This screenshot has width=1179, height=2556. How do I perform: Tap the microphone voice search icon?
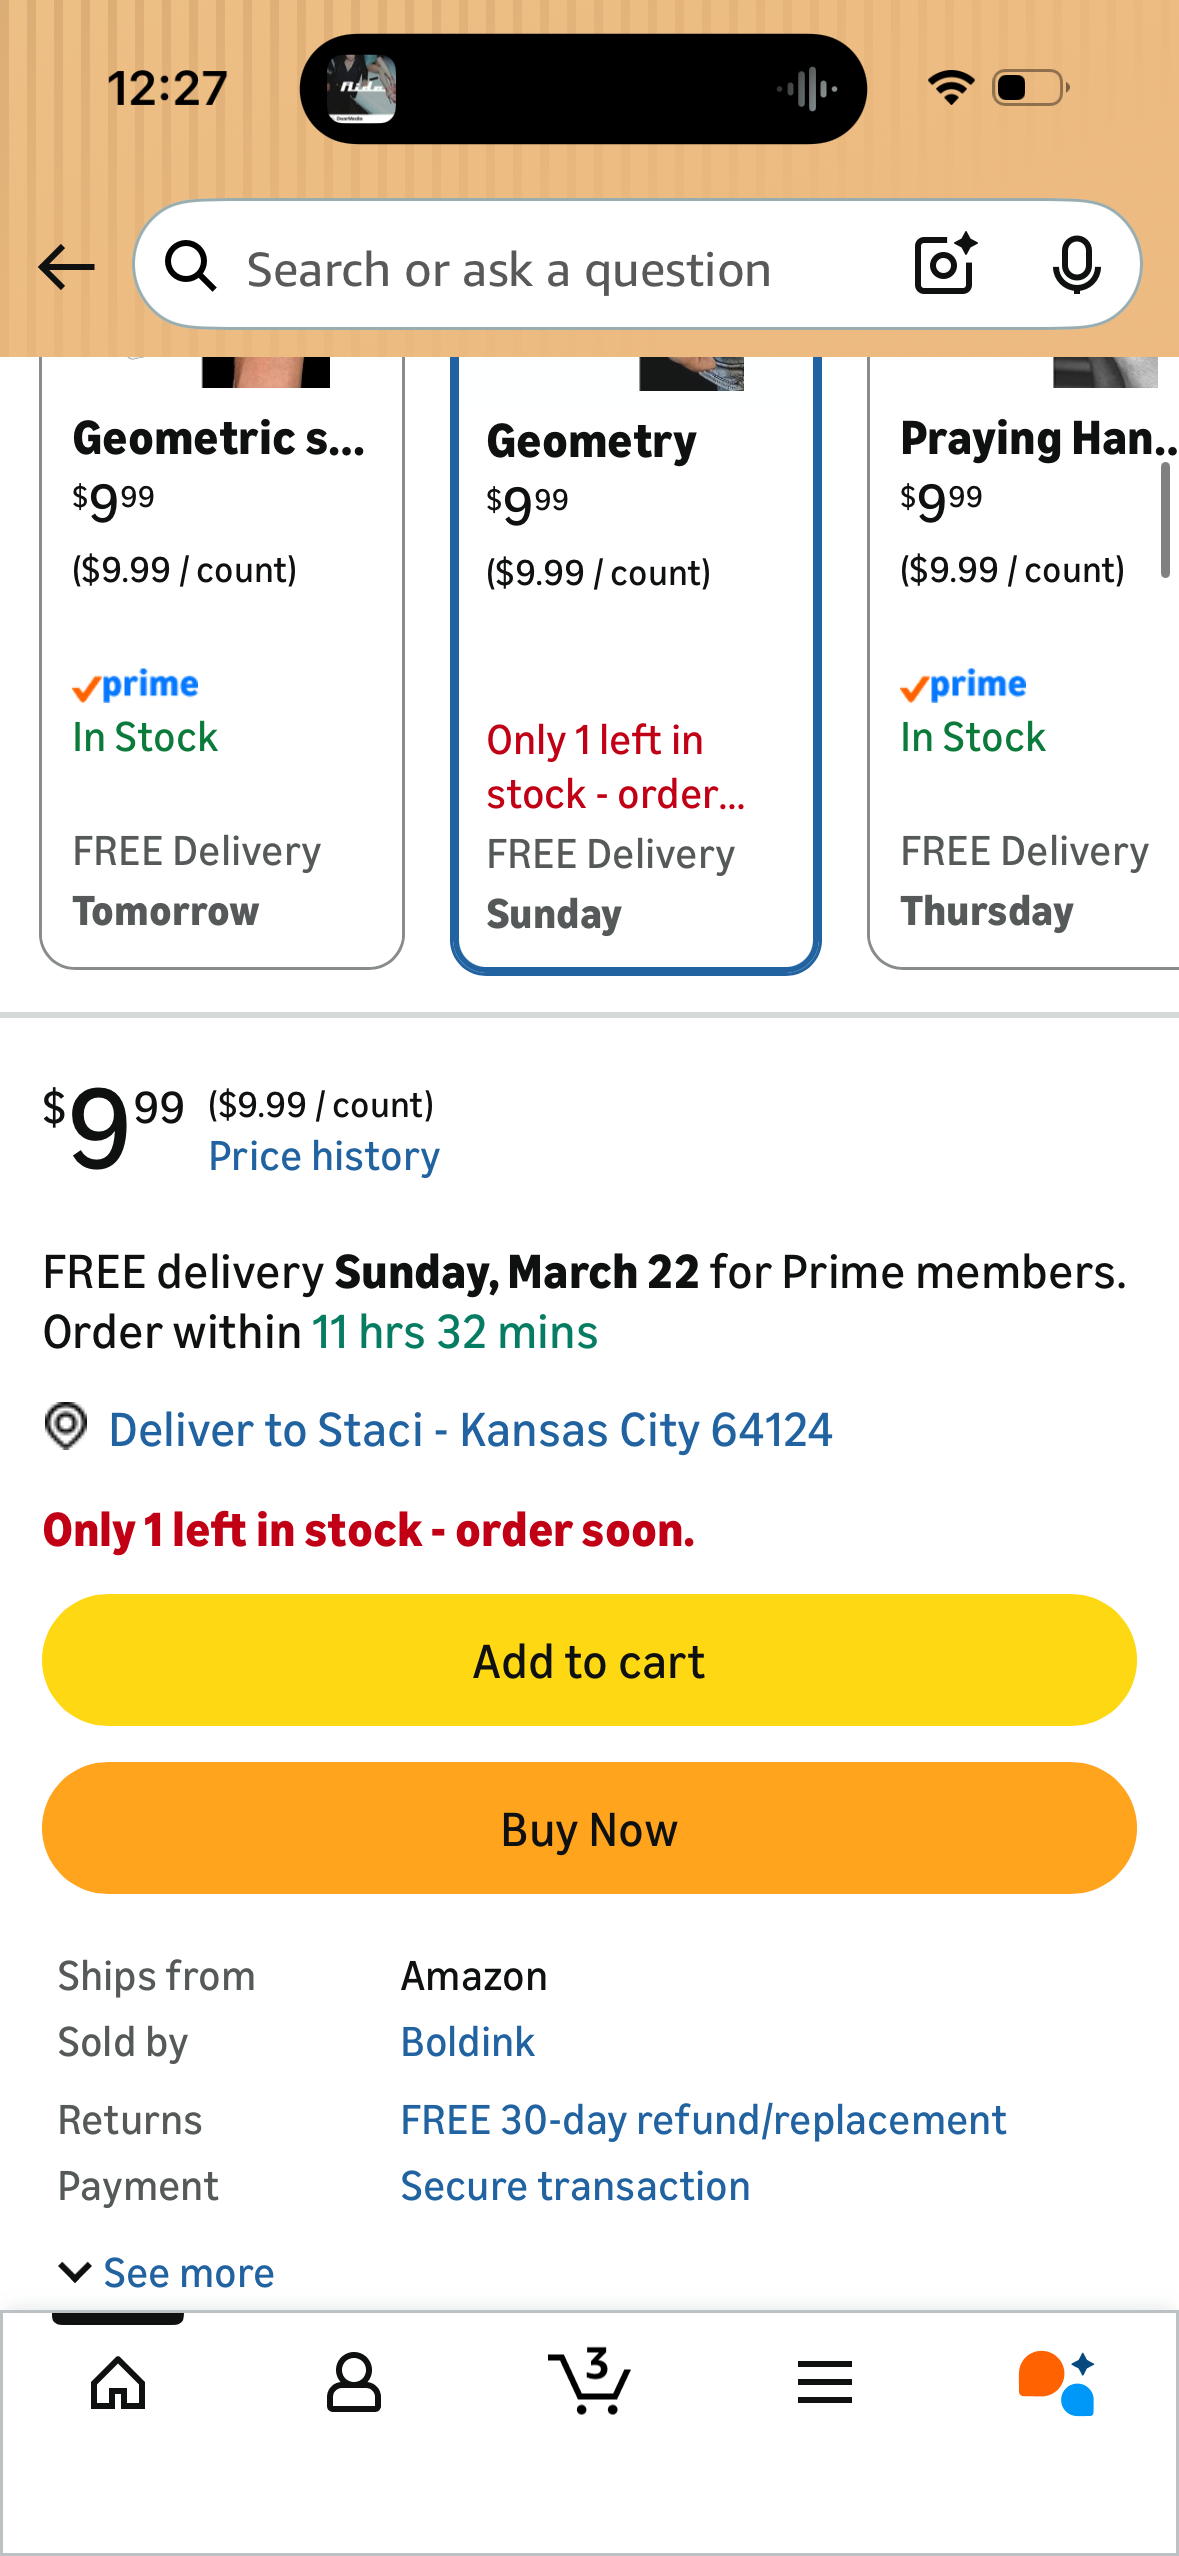[x=1076, y=266]
